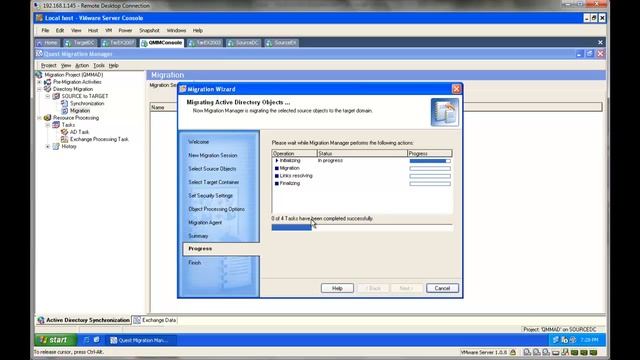Image resolution: width=640 pixels, height=360 pixels.
Task: Click the History folder icon
Action: [x=56, y=147]
